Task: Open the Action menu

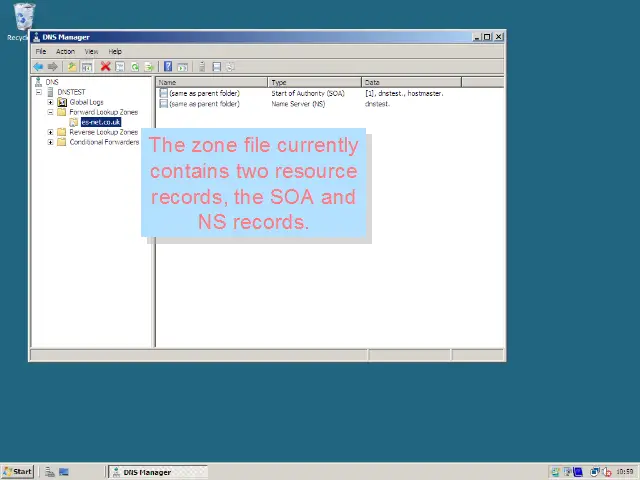Action: pos(65,51)
